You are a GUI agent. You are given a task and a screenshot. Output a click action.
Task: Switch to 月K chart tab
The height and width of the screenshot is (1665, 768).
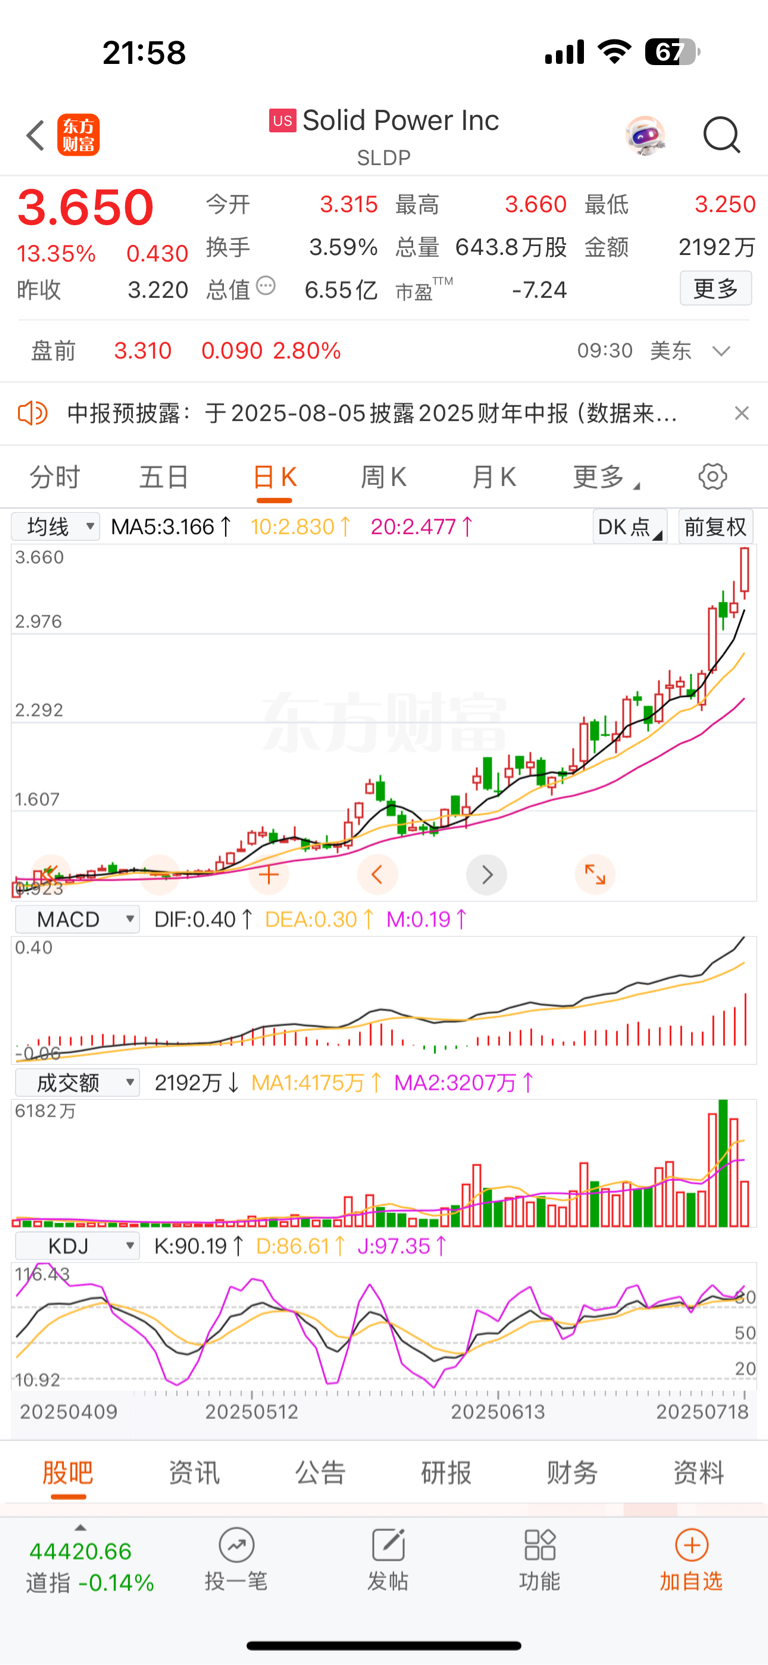[x=494, y=477]
